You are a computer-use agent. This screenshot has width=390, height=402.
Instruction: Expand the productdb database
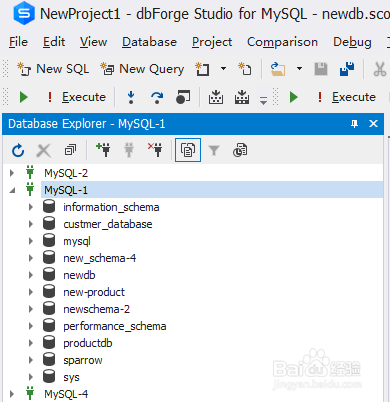coord(31,343)
